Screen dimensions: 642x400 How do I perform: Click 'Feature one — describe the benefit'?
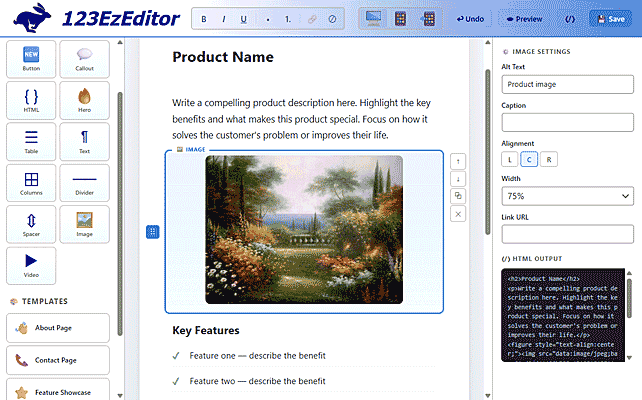258,356
